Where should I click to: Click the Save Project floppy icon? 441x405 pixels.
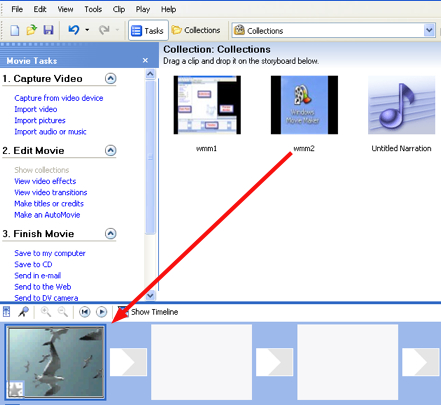48,30
